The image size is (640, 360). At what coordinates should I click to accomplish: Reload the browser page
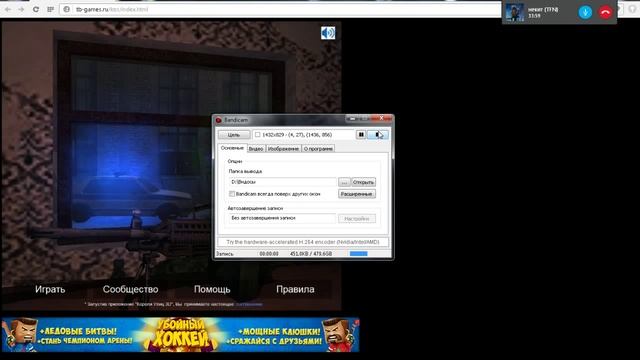[36, 9]
